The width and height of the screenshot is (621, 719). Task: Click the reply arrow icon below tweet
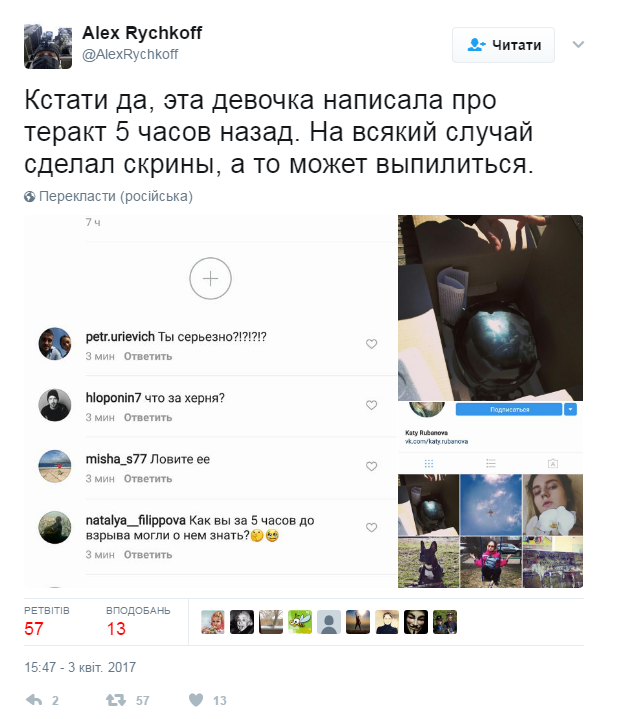click(x=34, y=700)
